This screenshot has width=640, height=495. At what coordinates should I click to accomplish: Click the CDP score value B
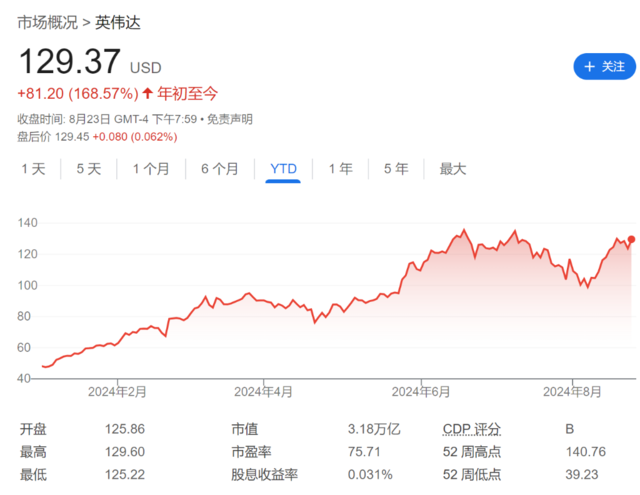tap(570, 429)
